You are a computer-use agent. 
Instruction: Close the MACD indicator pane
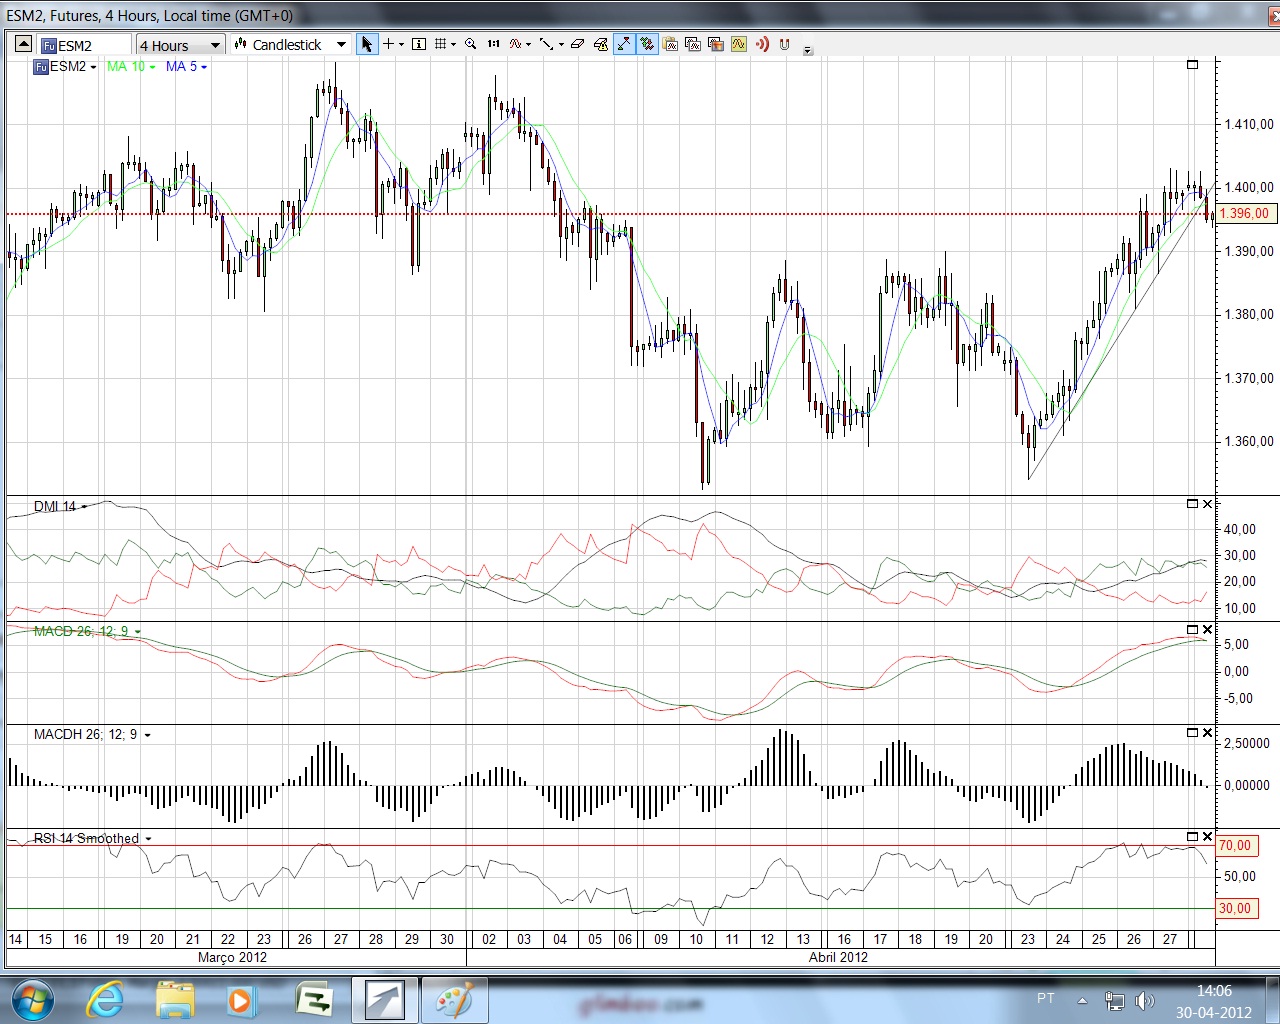tap(1207, 629)
